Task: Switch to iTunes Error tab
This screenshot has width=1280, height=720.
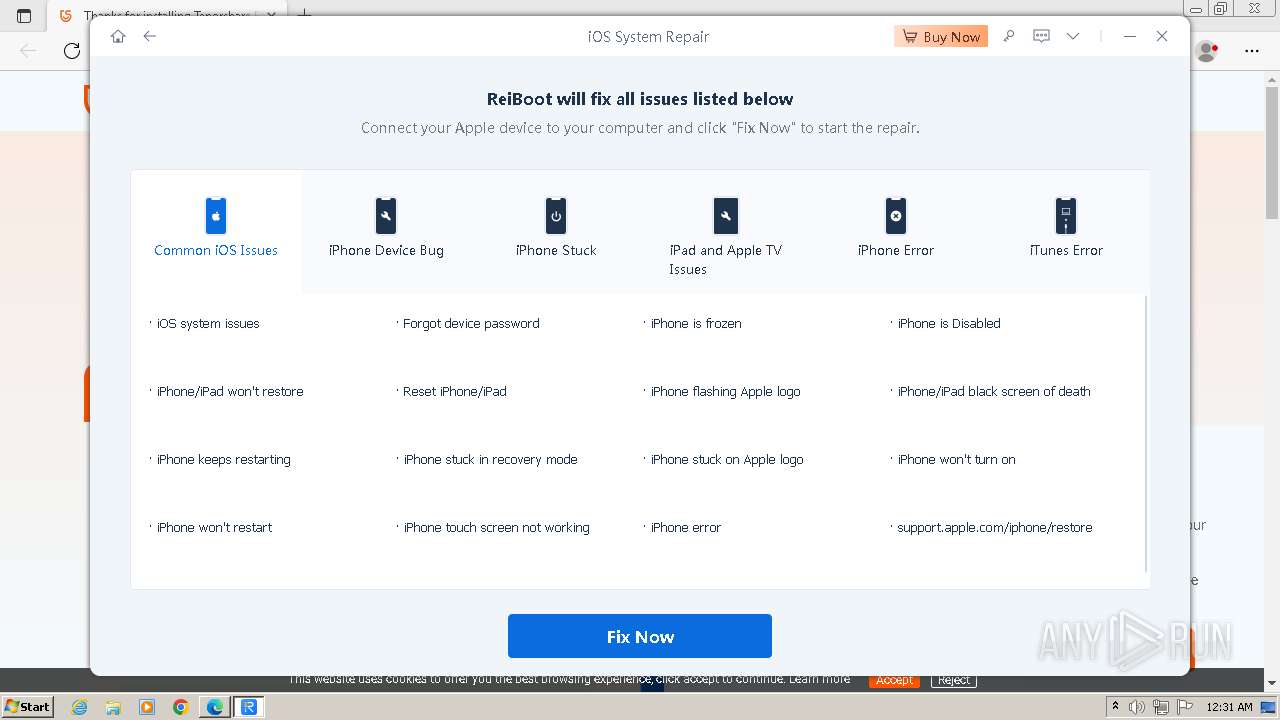Action: [x=1066, y=231]
